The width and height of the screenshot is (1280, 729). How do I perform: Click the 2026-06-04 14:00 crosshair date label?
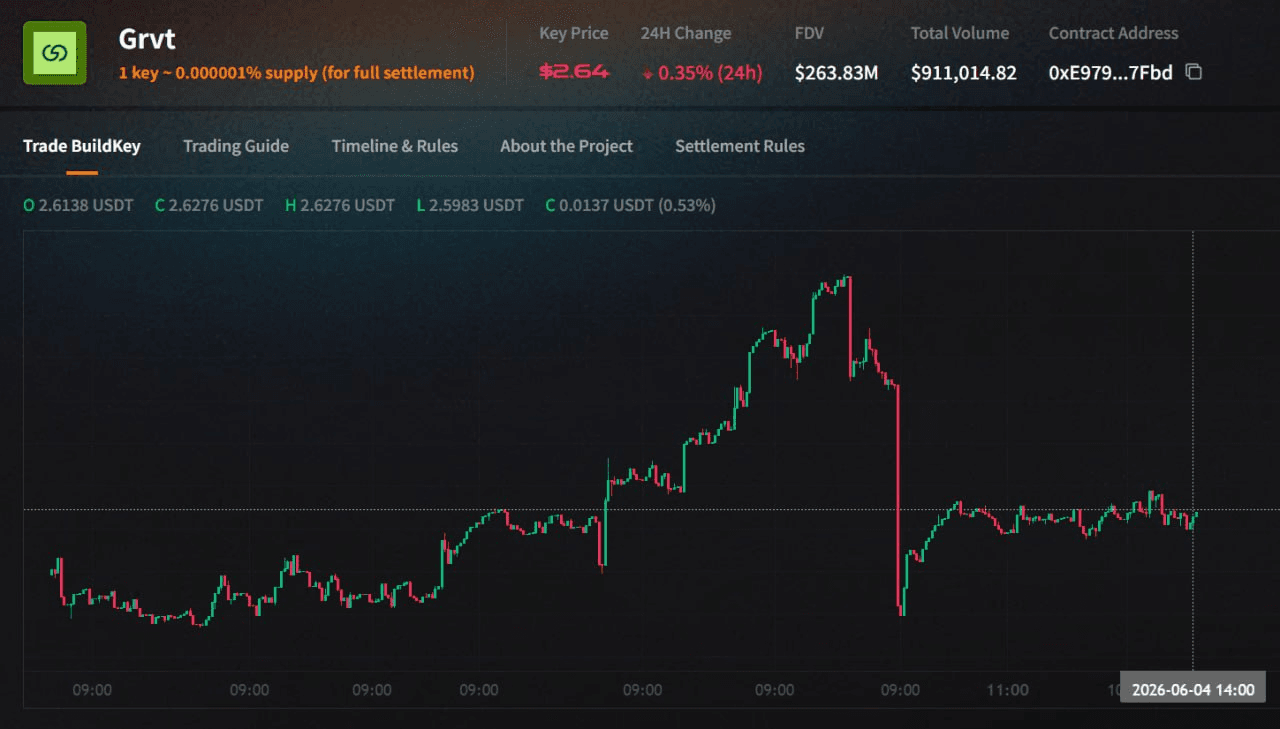pos(1193,689)
